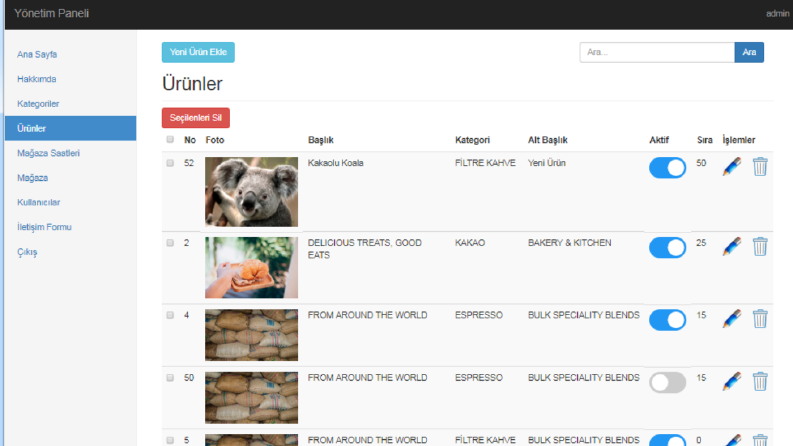
Task: Open the Mağaza sidebar link
Action: [x=32, y=178]
